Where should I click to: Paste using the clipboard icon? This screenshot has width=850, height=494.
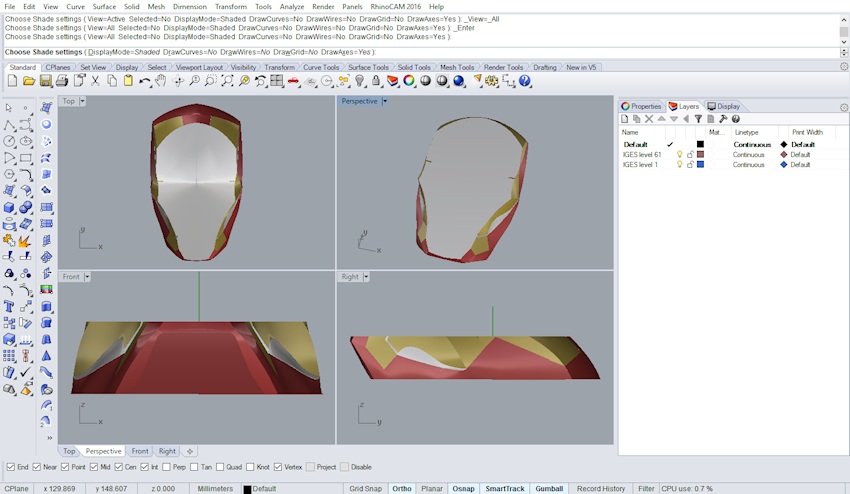pos(128,81)
